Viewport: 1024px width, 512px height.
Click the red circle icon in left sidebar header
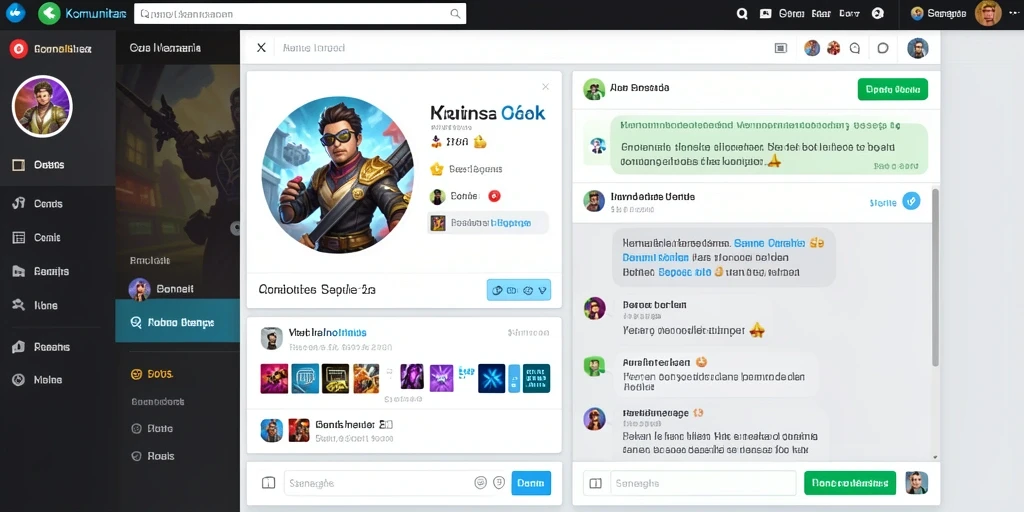18,48
